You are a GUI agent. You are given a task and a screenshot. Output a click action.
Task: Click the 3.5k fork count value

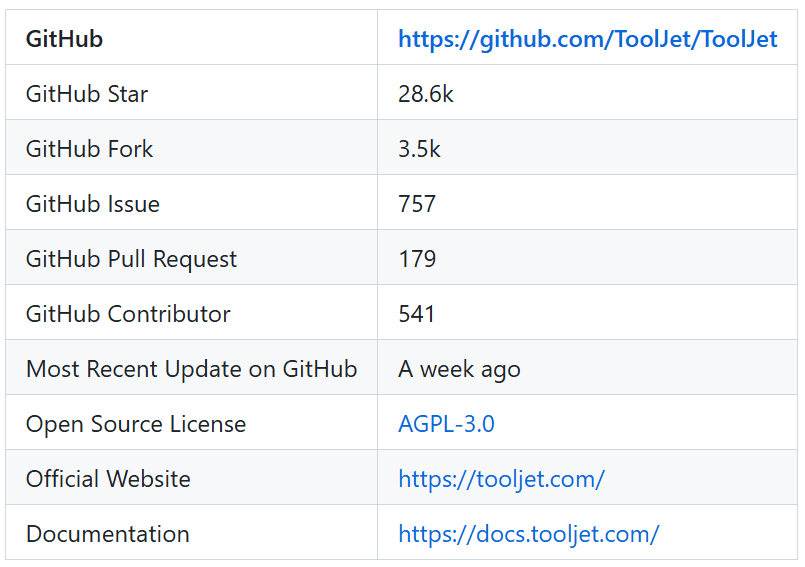pos(419,149)
